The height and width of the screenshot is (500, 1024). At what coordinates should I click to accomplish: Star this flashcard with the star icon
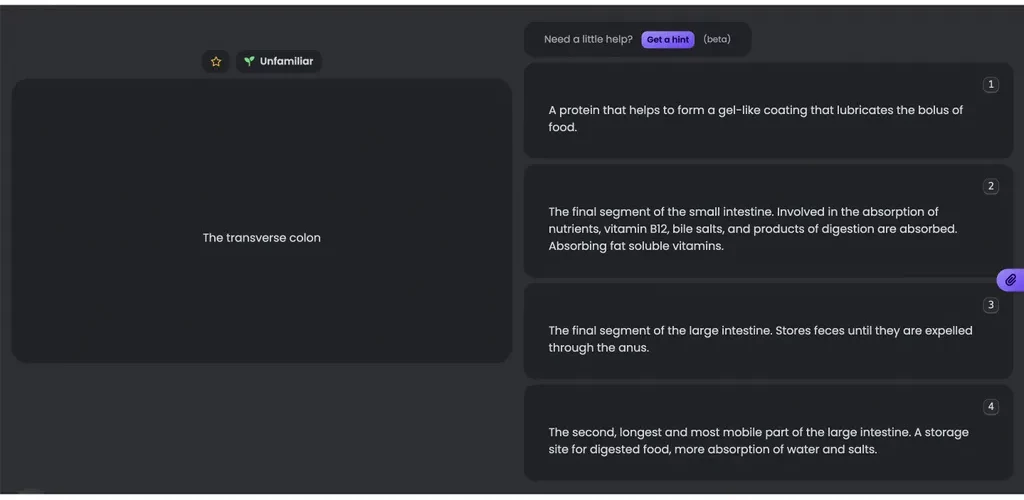pyautogui.click(x=216, y=62)
